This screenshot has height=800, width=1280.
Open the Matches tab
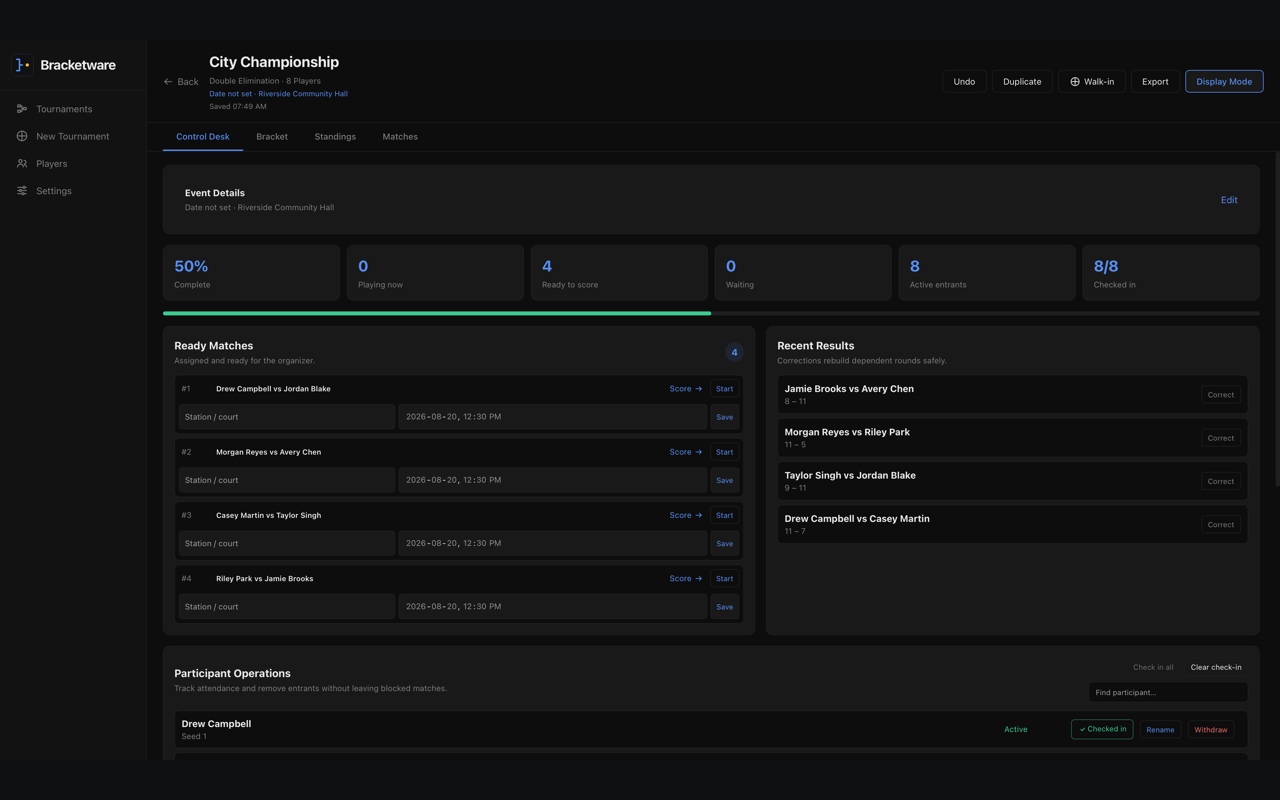[400, 137]
